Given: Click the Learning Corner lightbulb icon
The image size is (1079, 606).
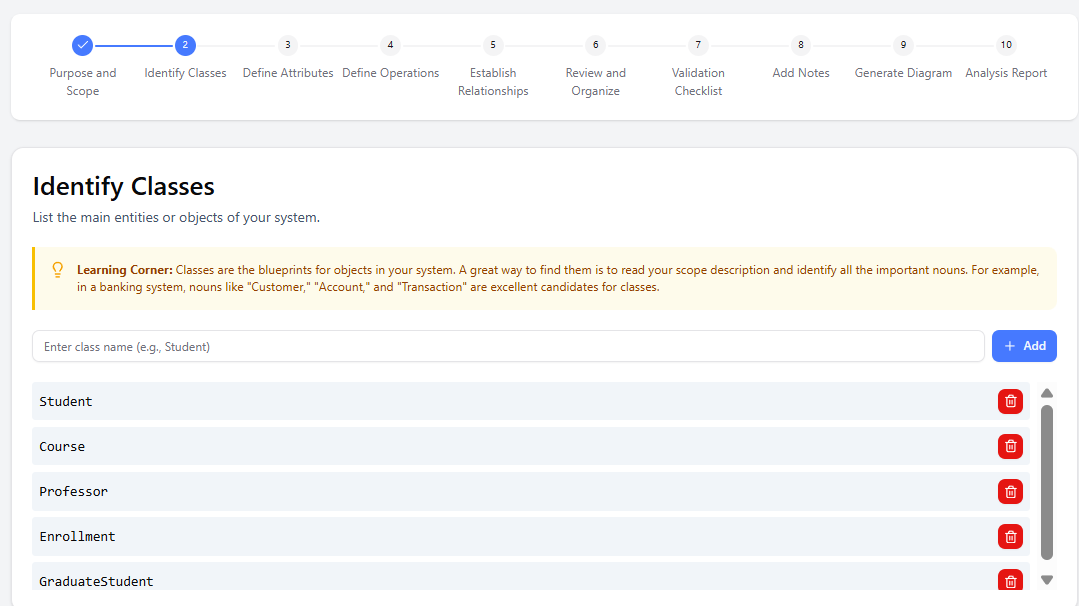Looking at the screenshot, I should coord(58,270).
